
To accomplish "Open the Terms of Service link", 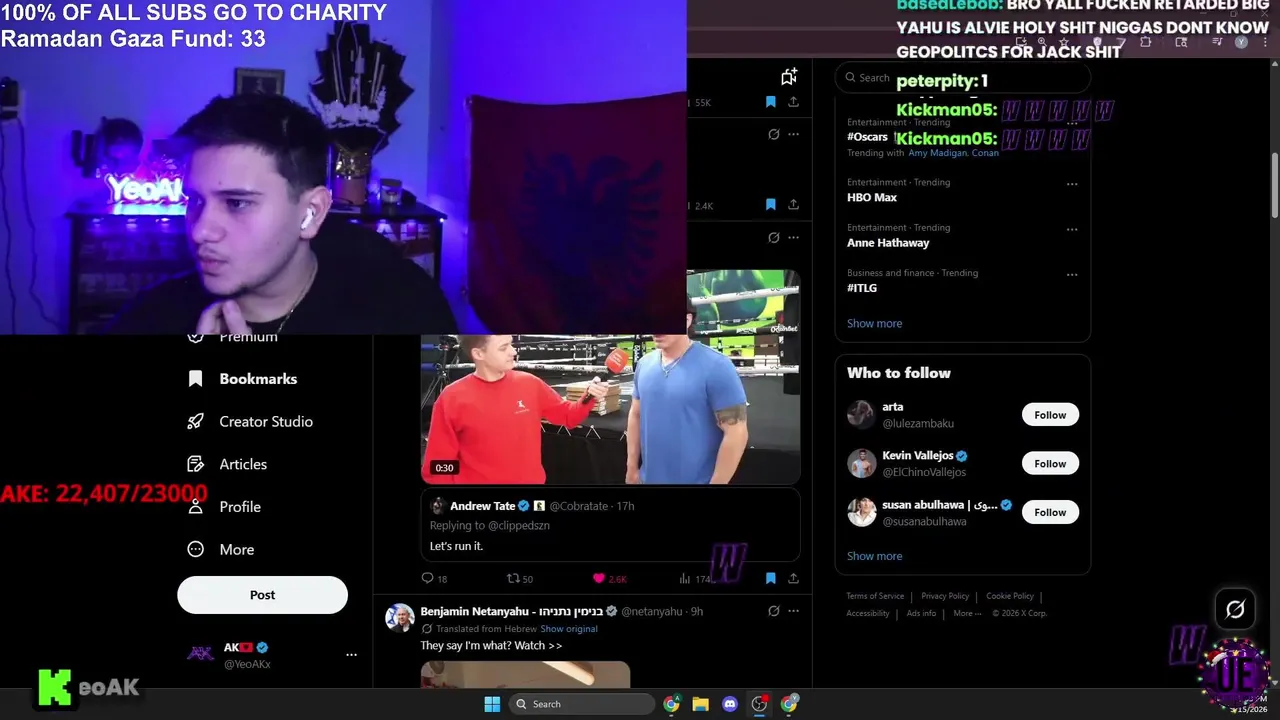I will click(x=875, y=596).
